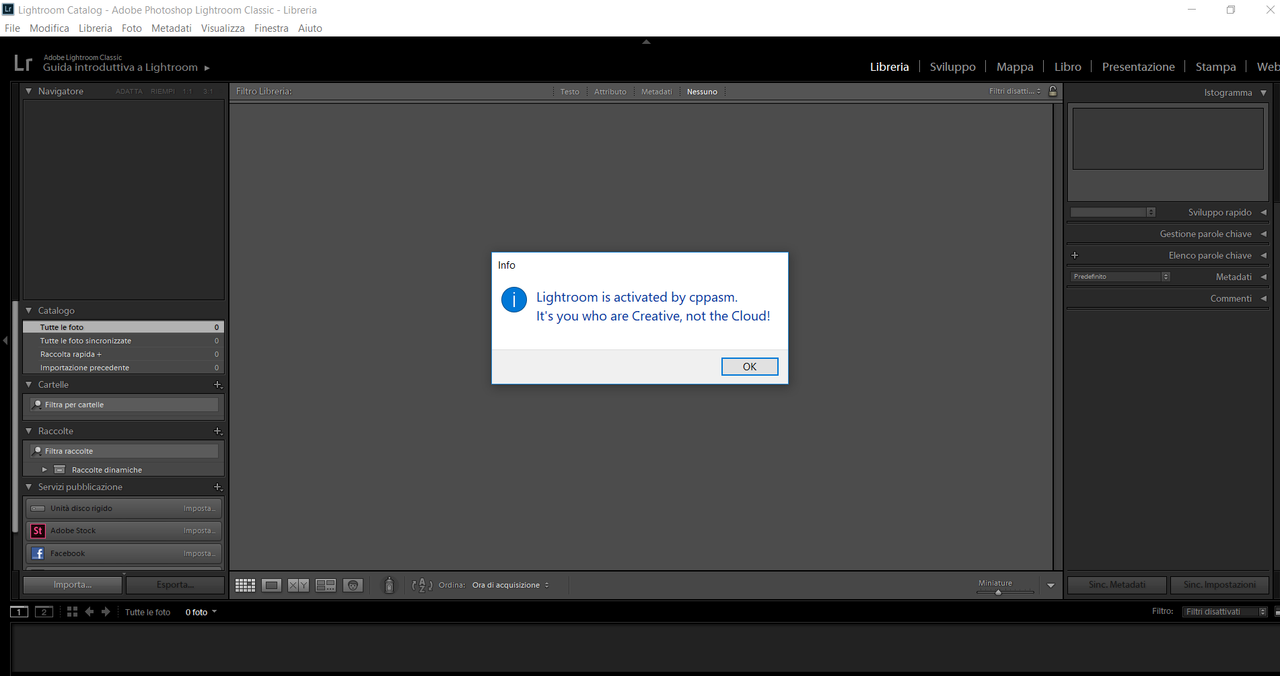Switch to Mappa module
The height and width of the screenshot is (676, 1280).
(1015, 67)
